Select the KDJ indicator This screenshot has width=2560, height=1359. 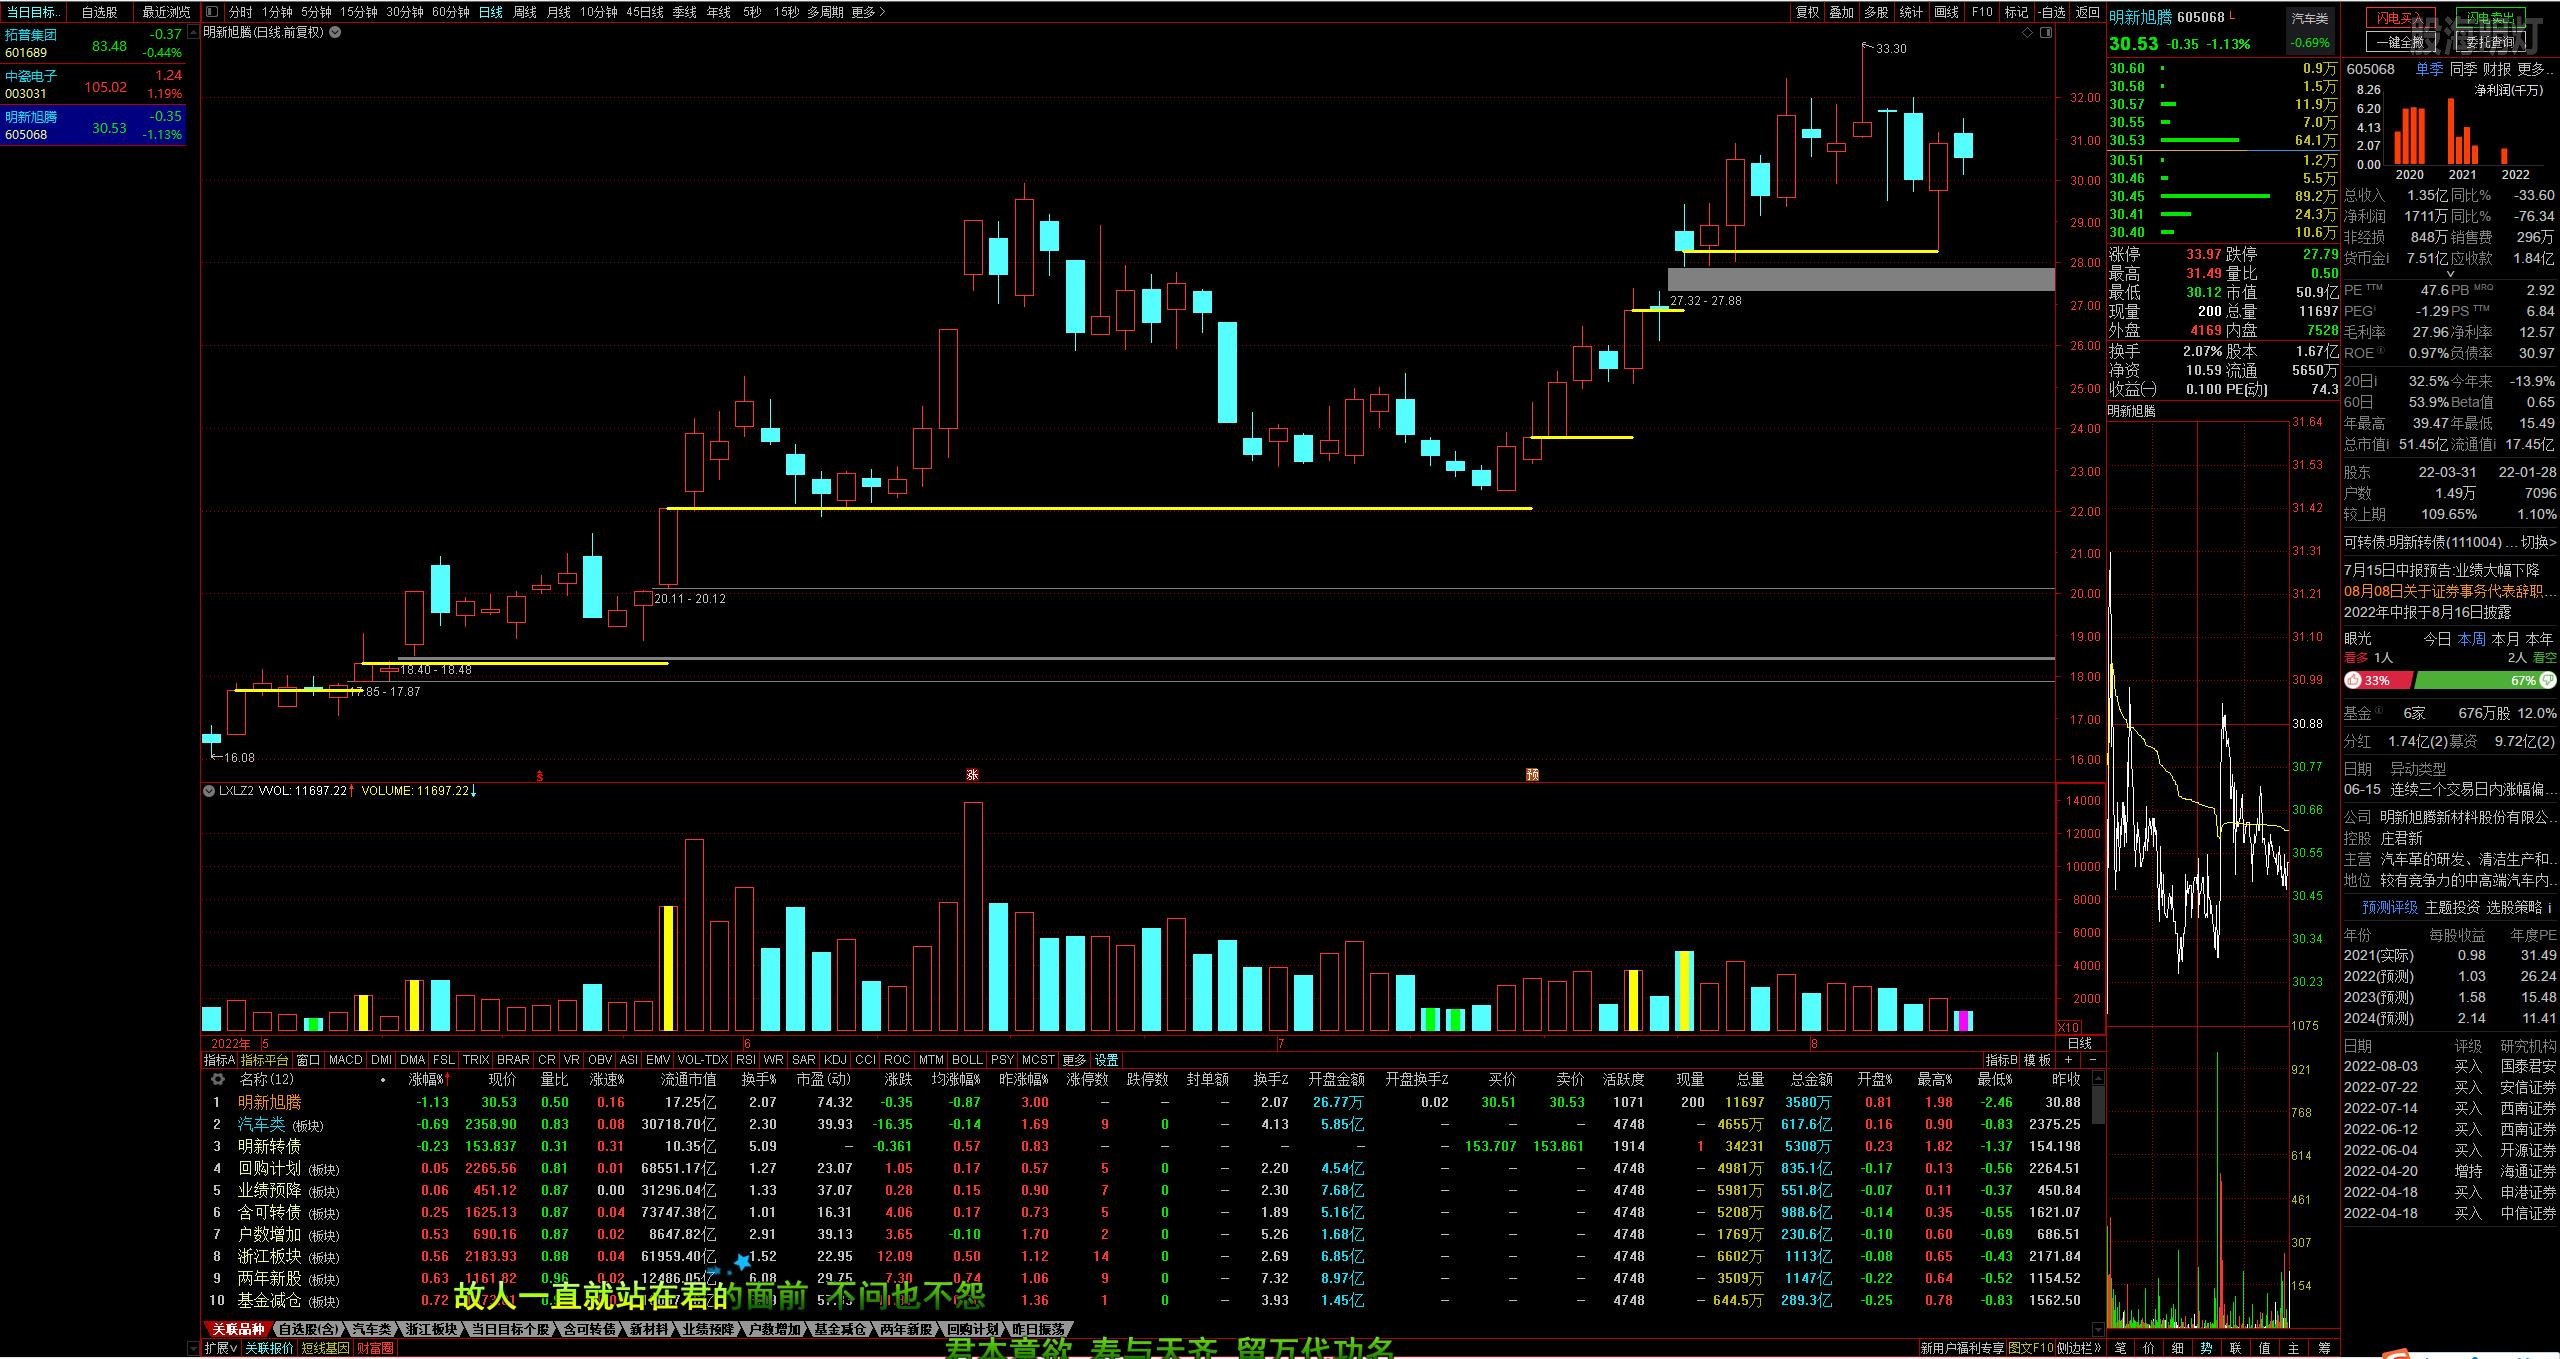(x=835, y=1060)
